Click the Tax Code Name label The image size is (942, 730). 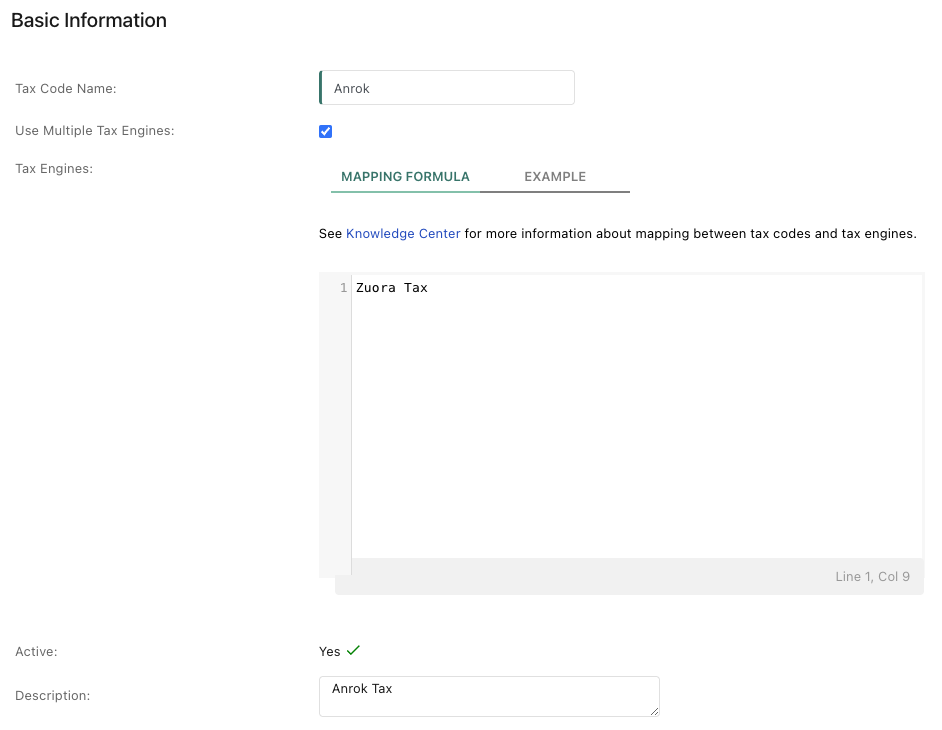pyautogui.click(x=65, y=89)
